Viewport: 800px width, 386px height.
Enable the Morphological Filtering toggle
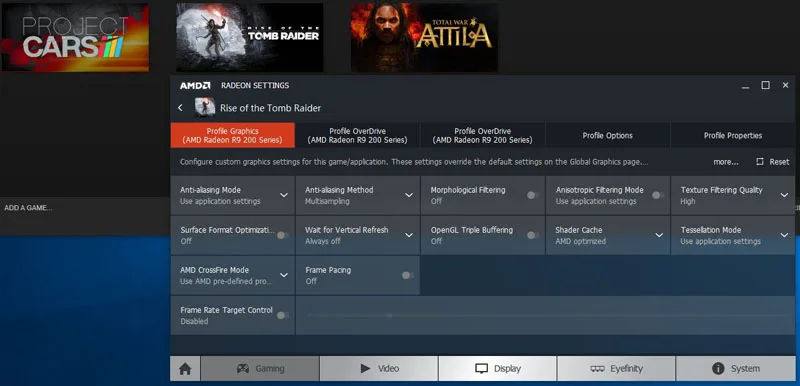click(x=533, y=195)
